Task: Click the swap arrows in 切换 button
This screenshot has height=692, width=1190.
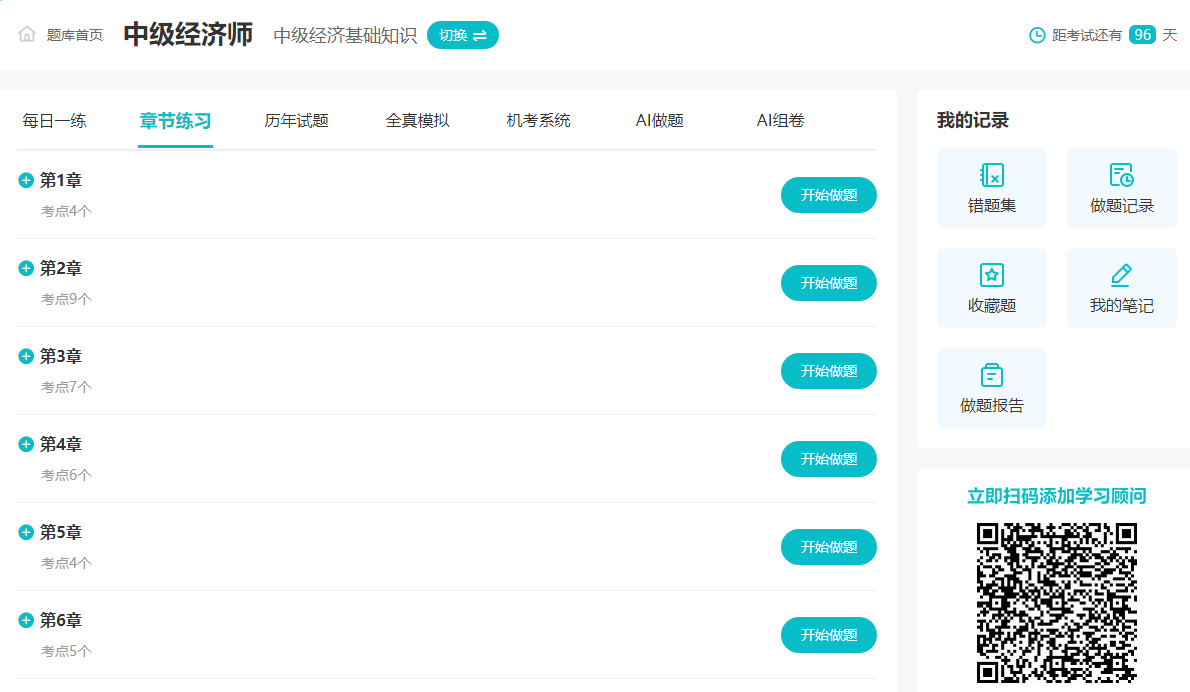Action: pos(480,35)
